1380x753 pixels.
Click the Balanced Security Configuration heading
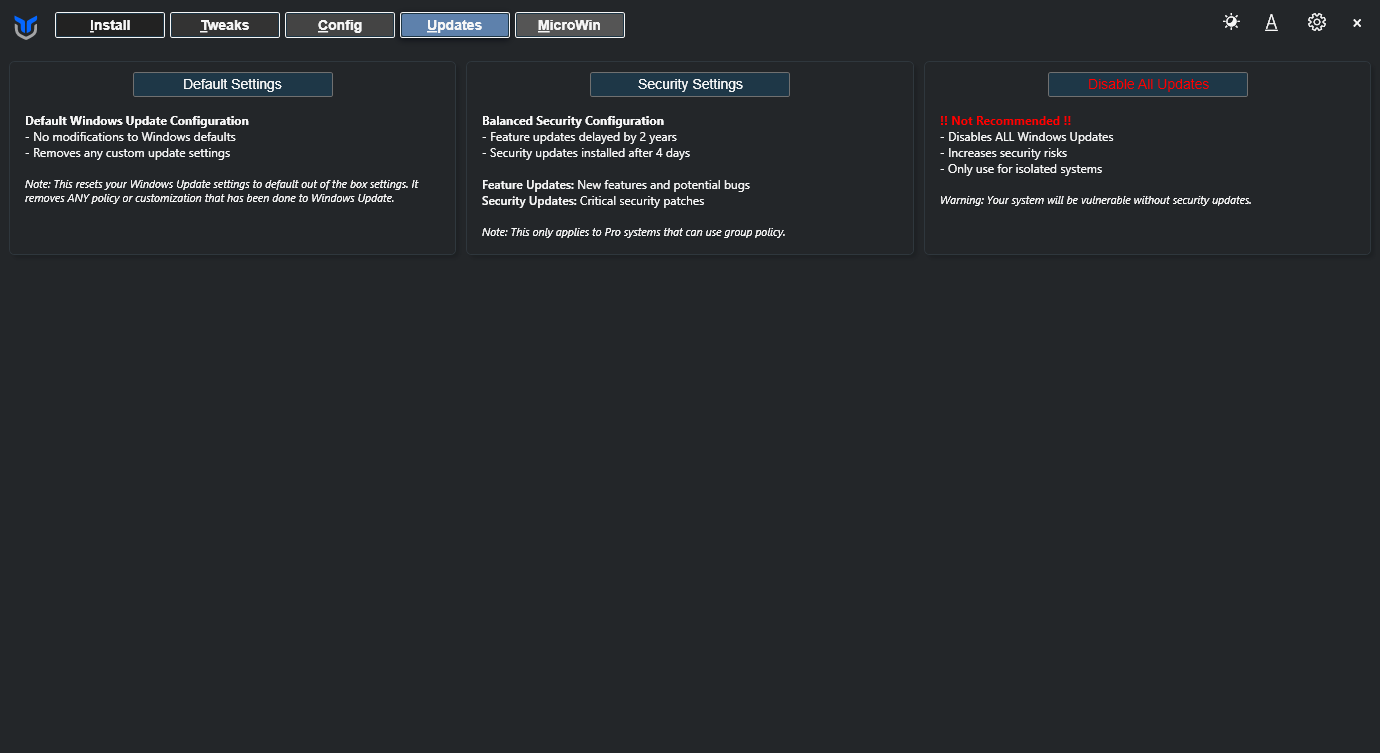573,121
